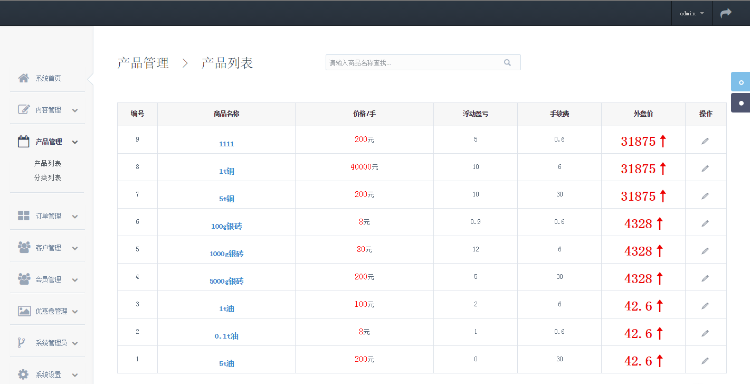Click the search magnifier icon

pos(507,63)
